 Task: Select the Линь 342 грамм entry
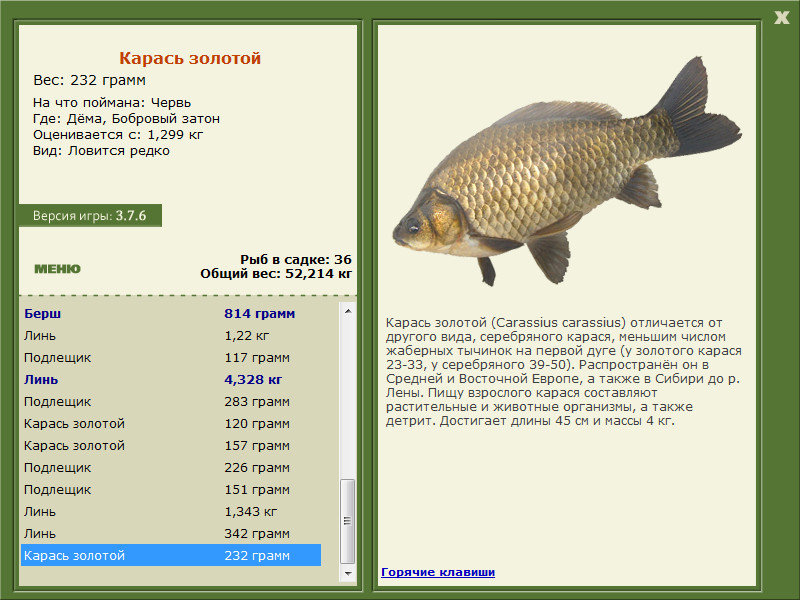(171, 533)
